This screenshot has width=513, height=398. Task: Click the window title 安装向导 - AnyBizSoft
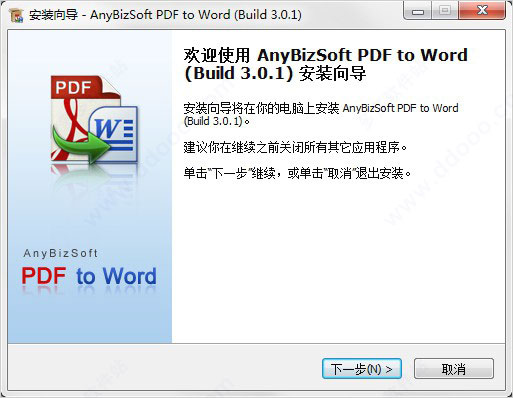(165, 15)
